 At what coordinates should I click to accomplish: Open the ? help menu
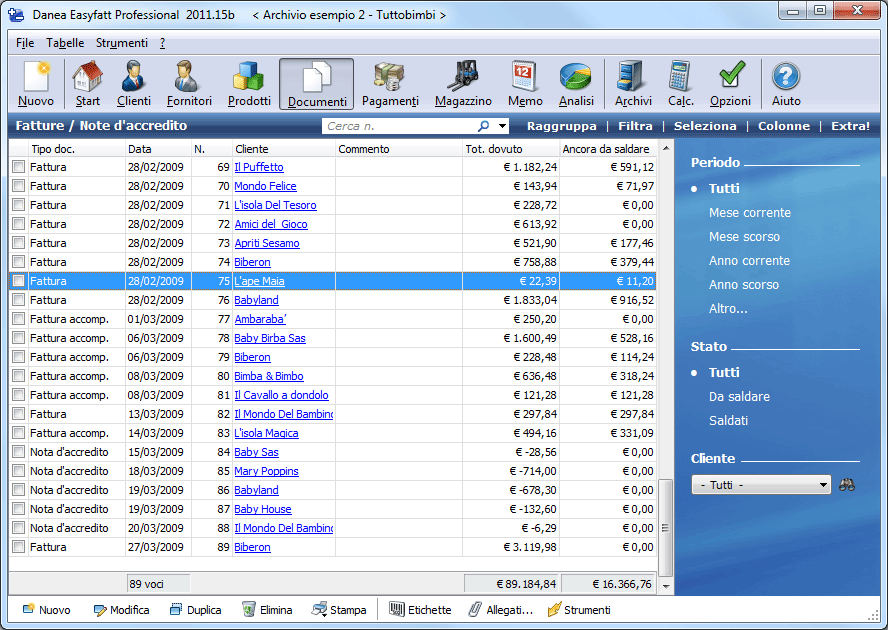[x=163, y=43]
